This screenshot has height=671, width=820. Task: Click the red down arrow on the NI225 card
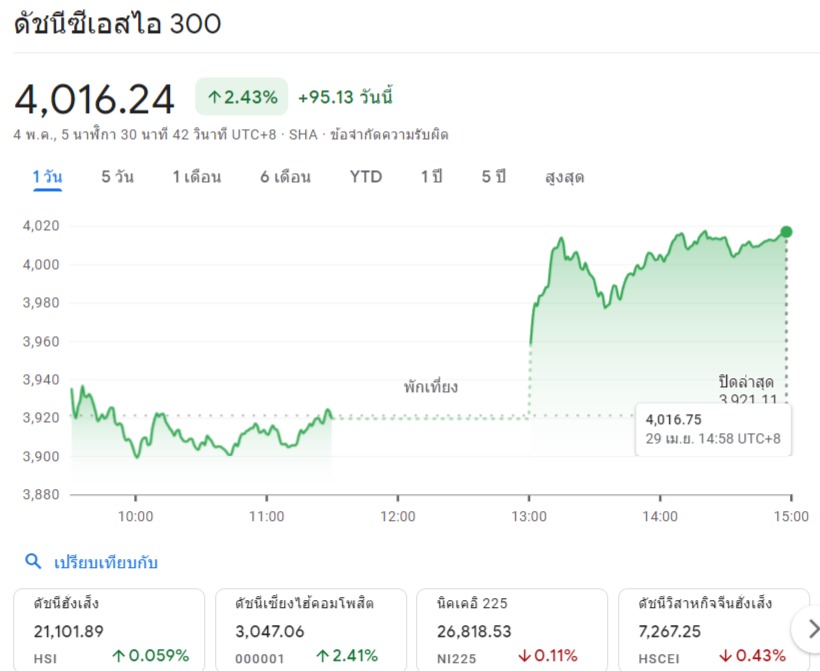pos(524,656)
